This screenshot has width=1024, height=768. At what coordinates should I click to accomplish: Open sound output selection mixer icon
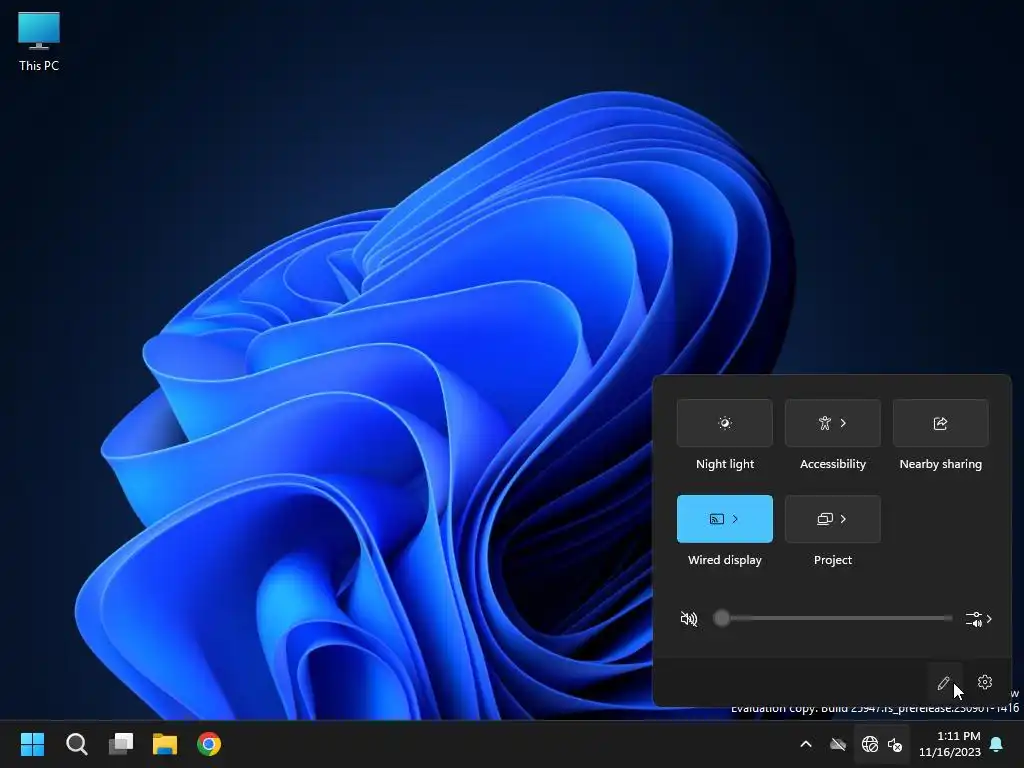[974, 618]
